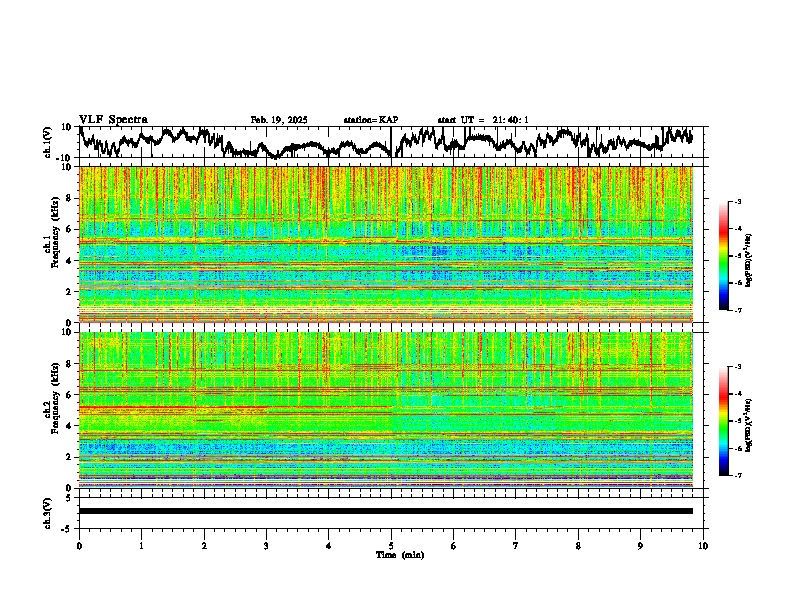Click the ch.2 spectrogram panel
792x612 pixels.
point(386,410)
